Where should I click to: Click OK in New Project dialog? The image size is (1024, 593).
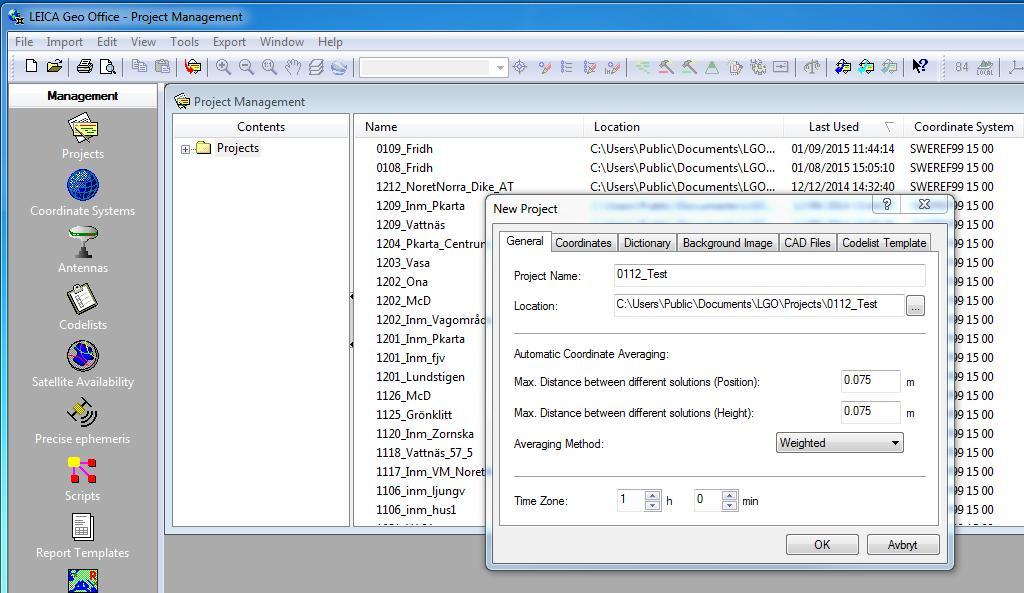pos(822,545)
